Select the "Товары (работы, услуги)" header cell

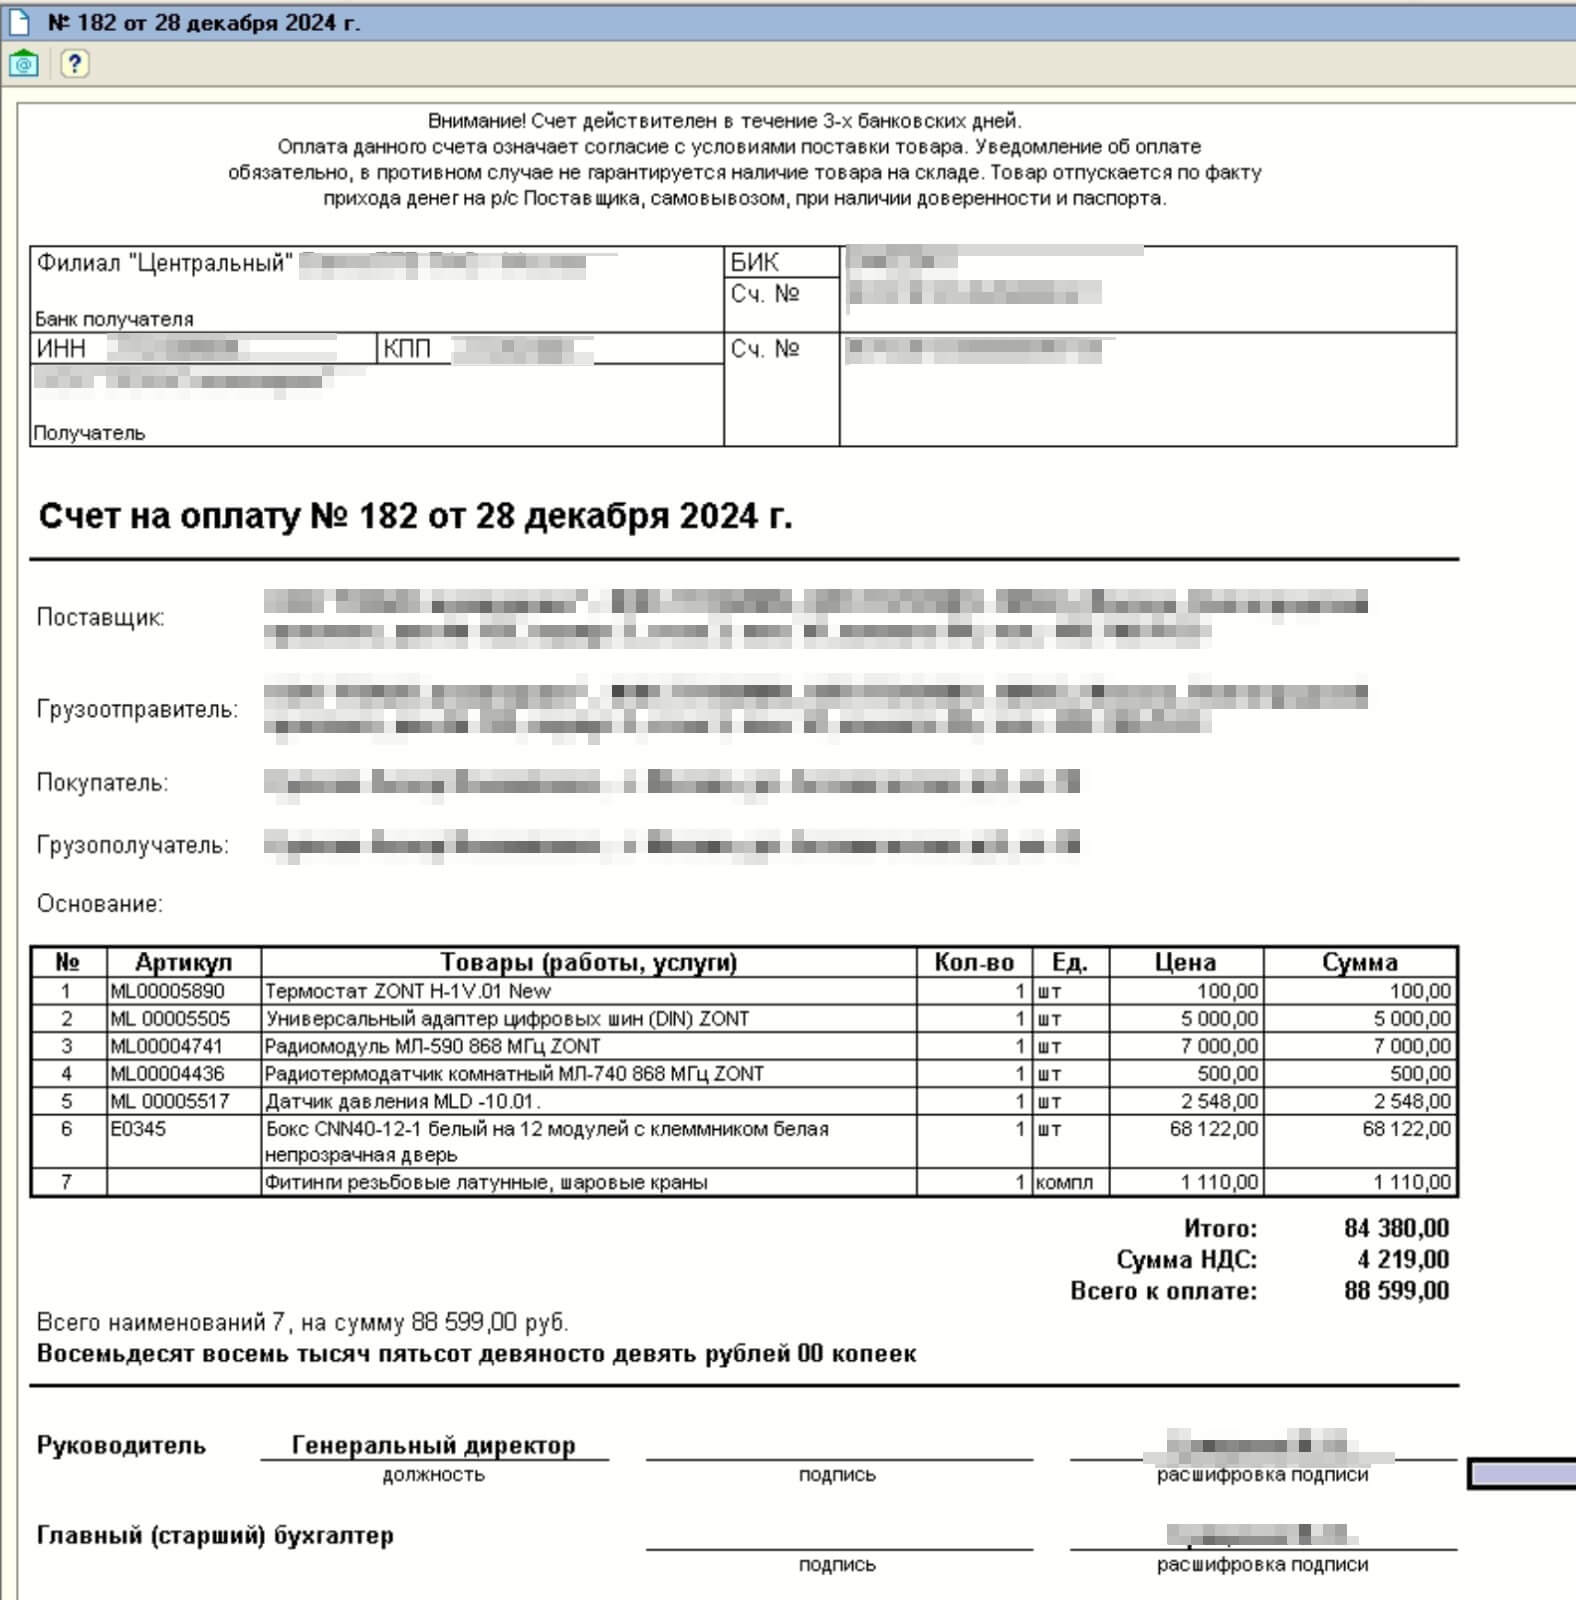[588, 962]
